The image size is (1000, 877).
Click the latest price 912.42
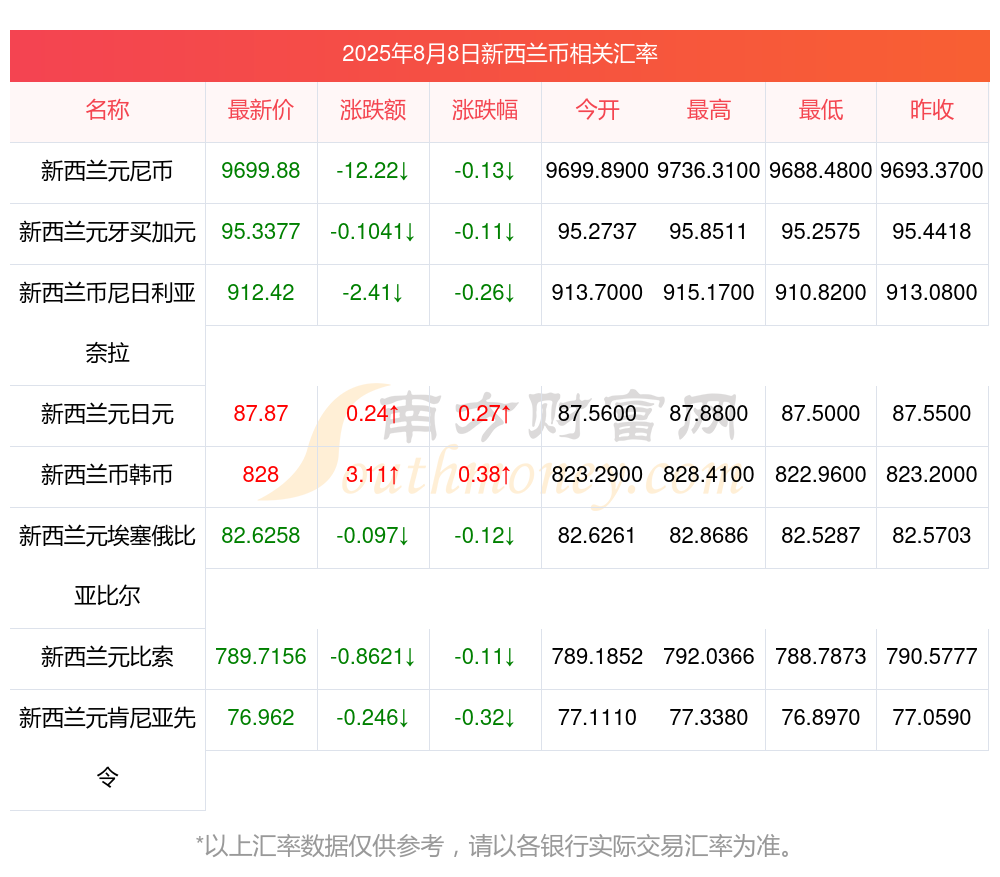click(260, 292)
